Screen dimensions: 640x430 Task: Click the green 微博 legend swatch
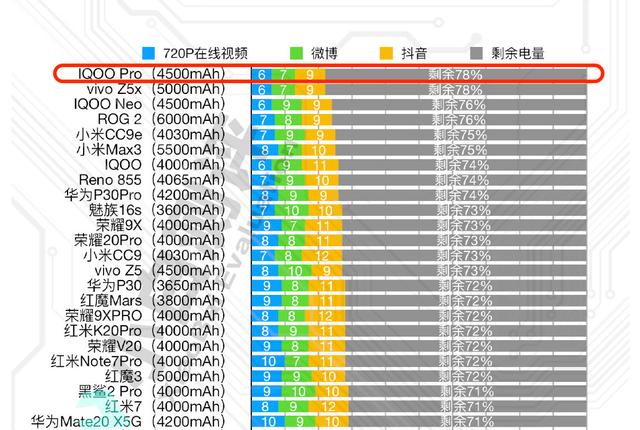click(296, 53)
